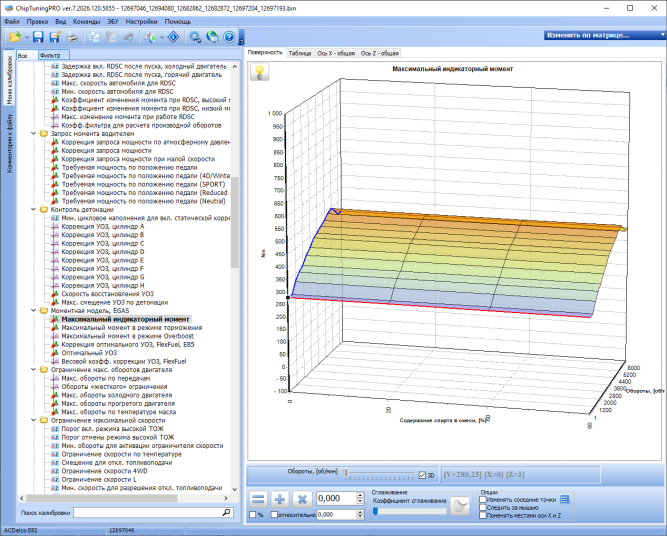Select Требуемая мощность по положению педали (SPORT)
Viewport: 667px width, 536px height.
[143, 184]
